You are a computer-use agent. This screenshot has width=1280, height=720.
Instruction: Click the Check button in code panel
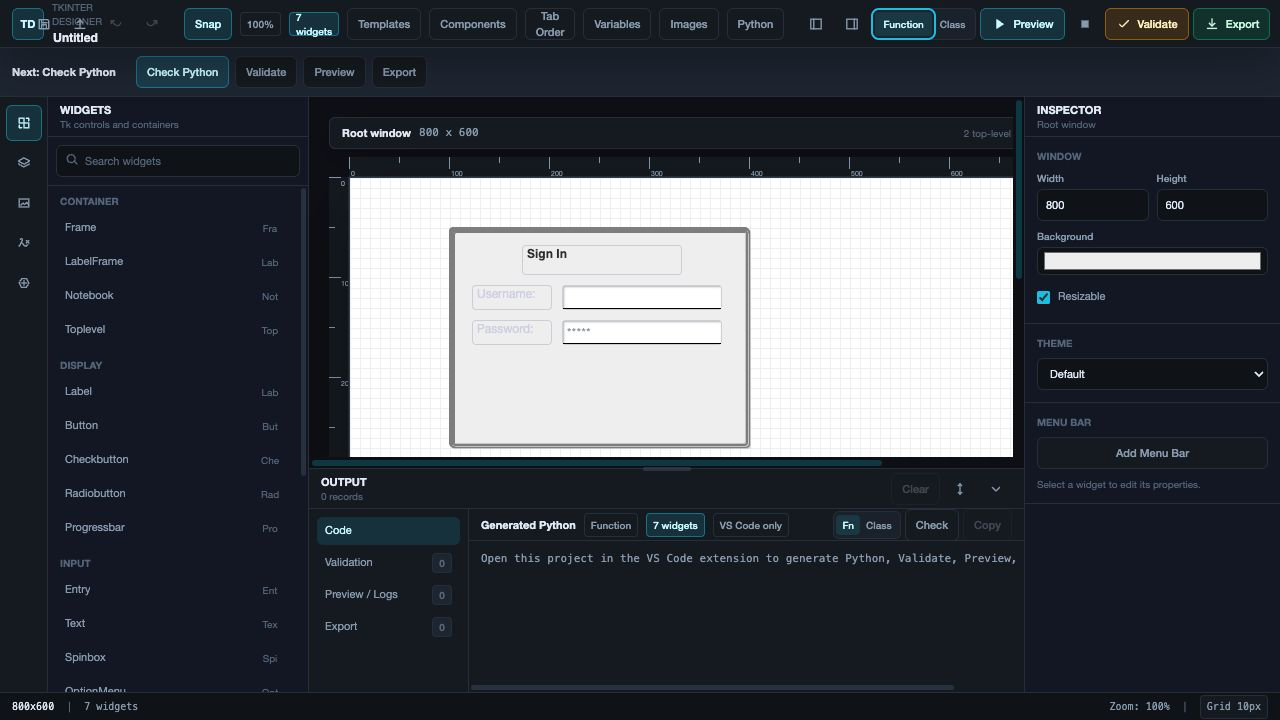click(x=932, y=525)
